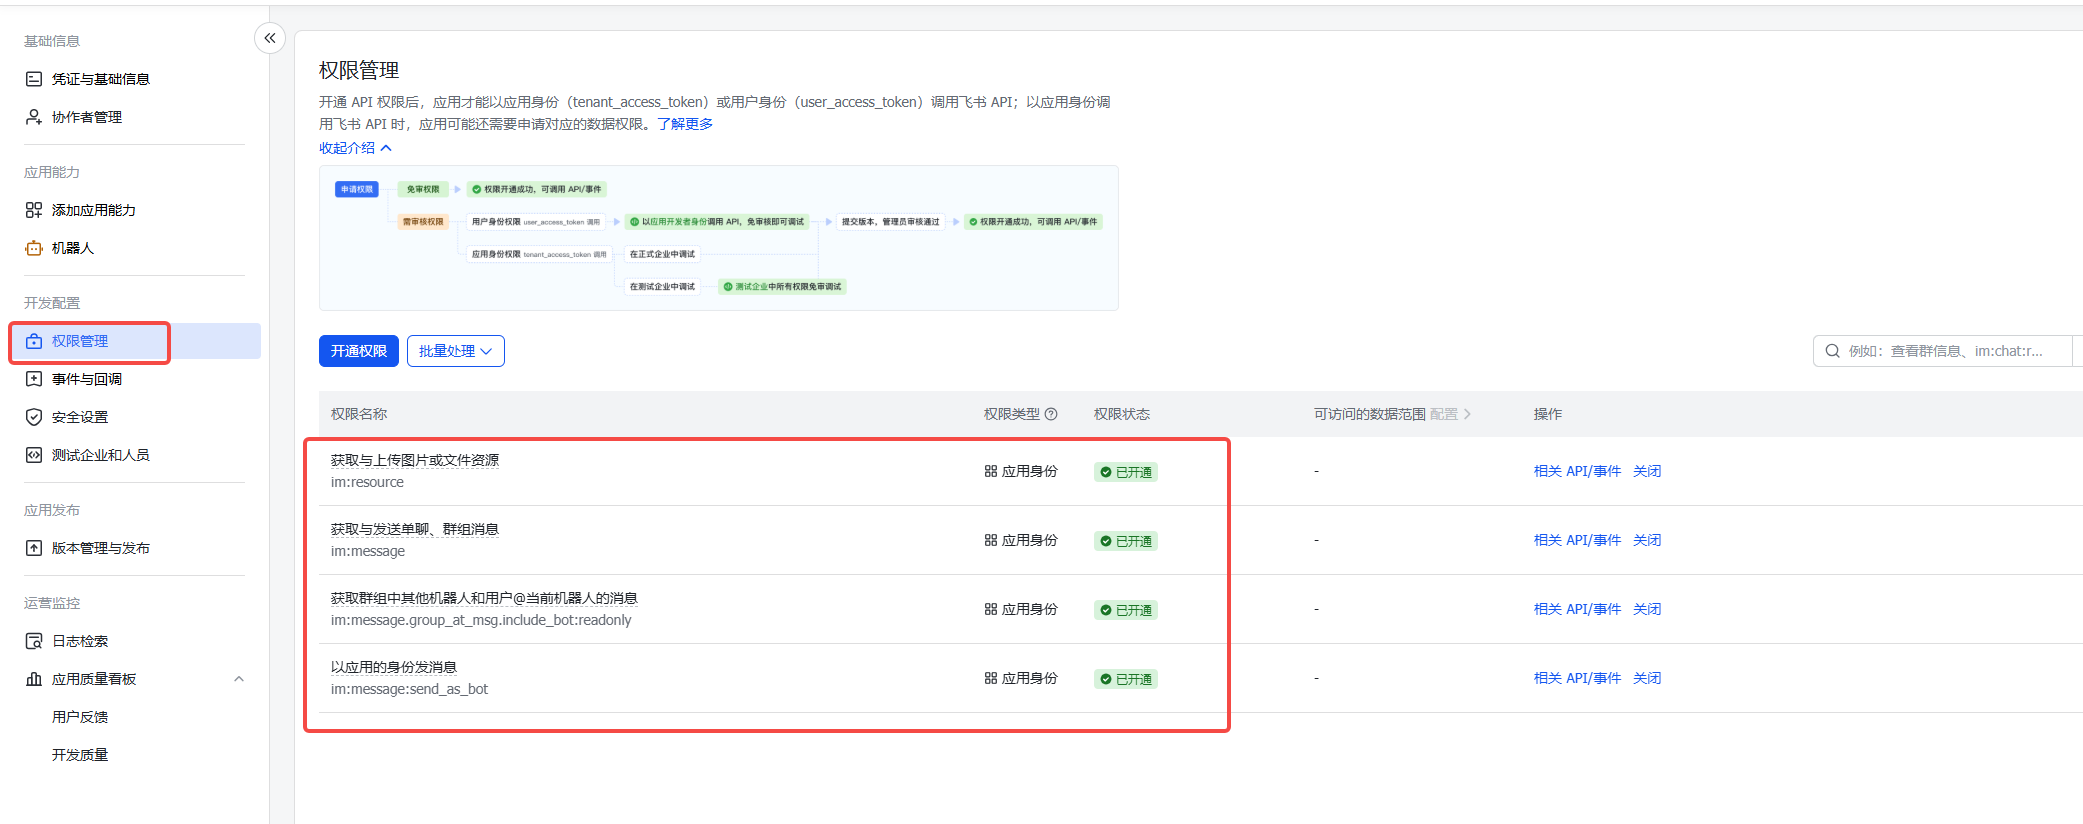The width and height of the screenshot is (2083, 824).
Task: Click the 机器人 robot icon
Action: click(34, 248)
